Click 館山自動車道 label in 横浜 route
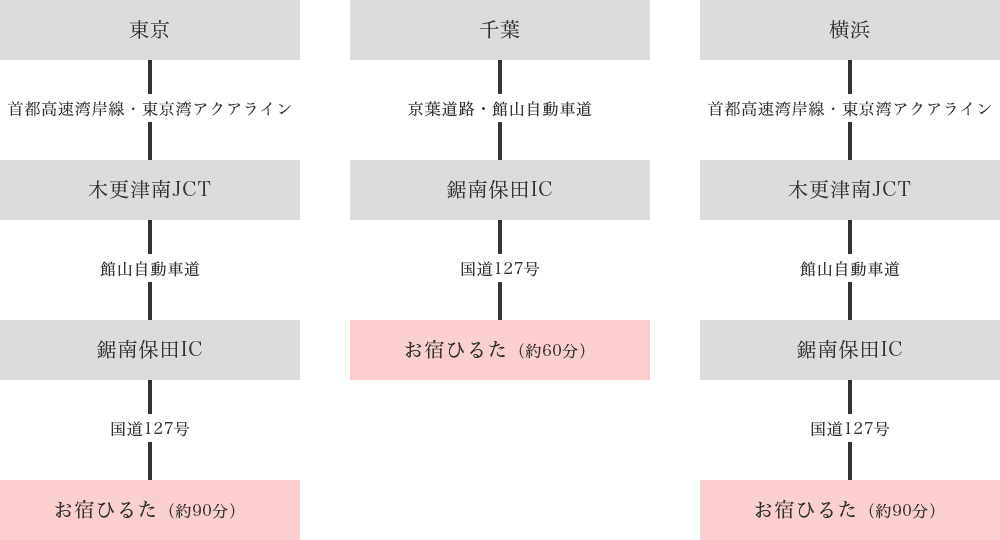 (x=849, y=269)
